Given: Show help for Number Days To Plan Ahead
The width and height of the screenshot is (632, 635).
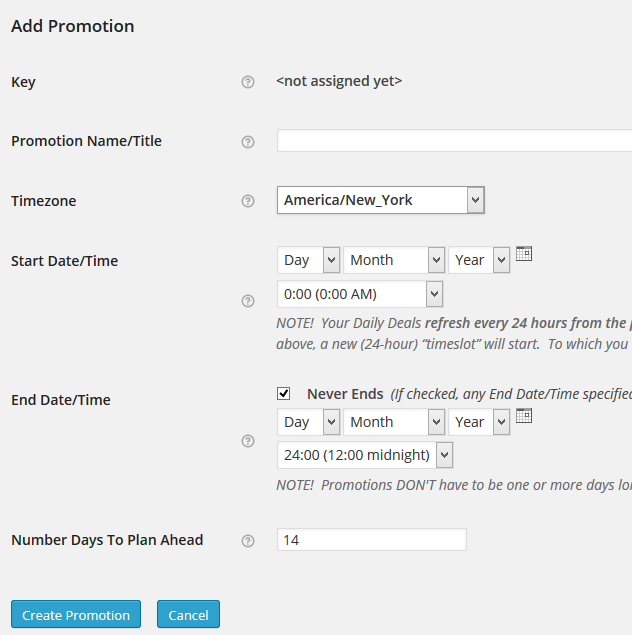Looking at the screenshot, I should point(248,541).
